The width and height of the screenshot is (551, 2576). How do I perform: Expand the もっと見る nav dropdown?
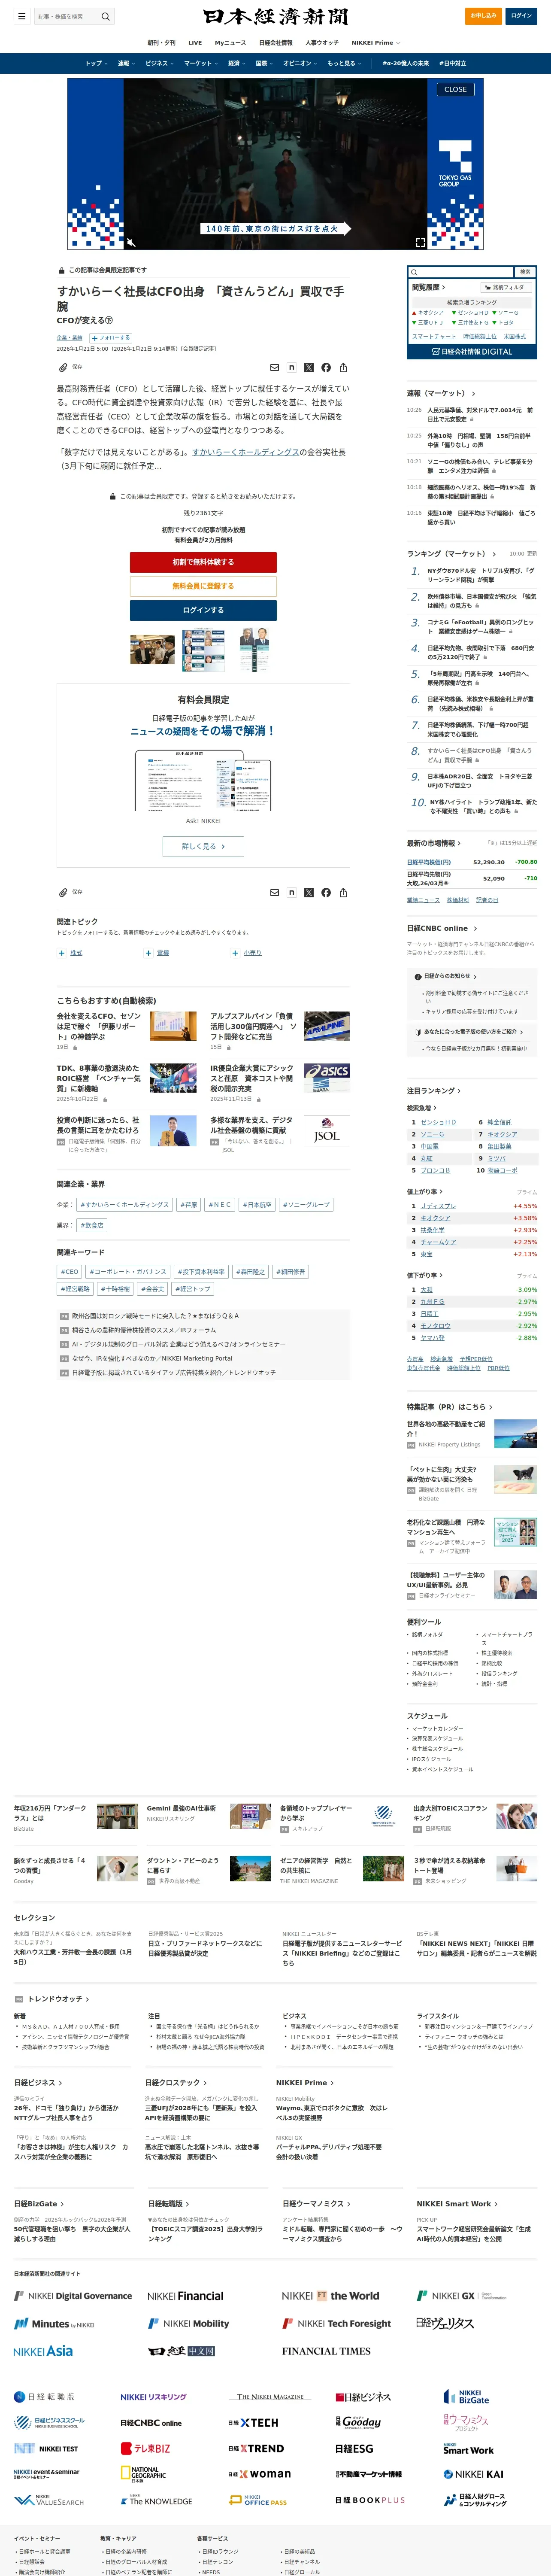coord(345,63)
